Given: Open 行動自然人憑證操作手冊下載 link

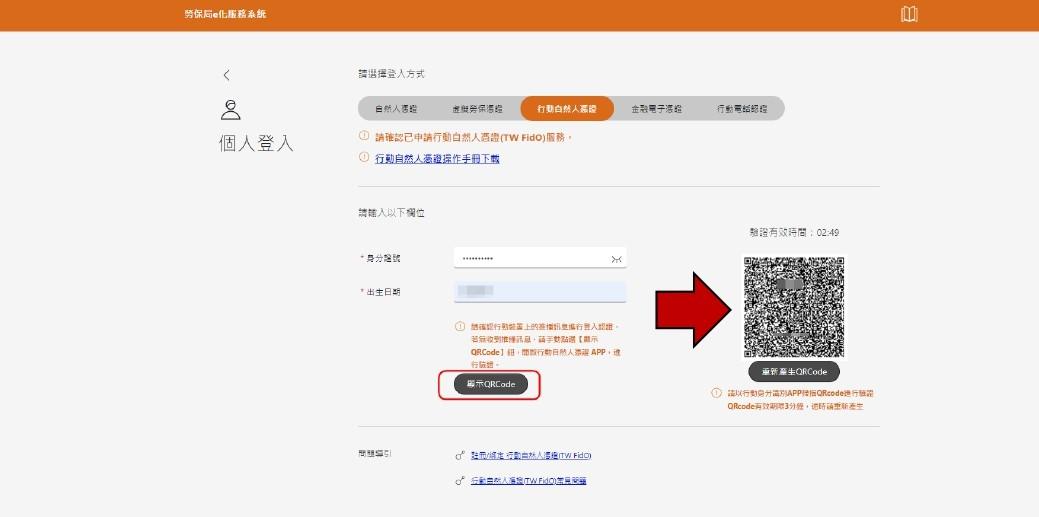Looking at the screenshot, I should (x=437, y=159).
